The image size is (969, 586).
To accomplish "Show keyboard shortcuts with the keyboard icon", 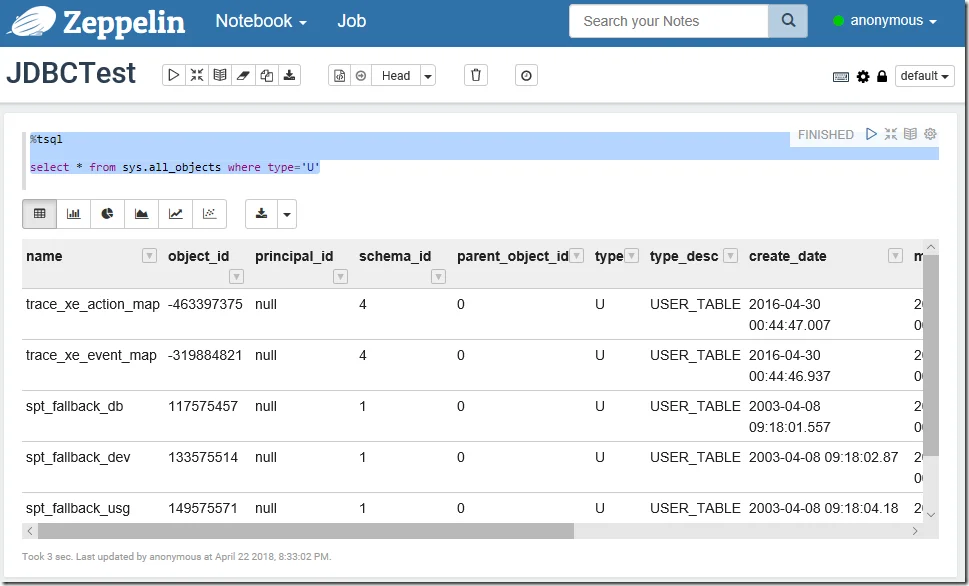I will pos(840,75).
